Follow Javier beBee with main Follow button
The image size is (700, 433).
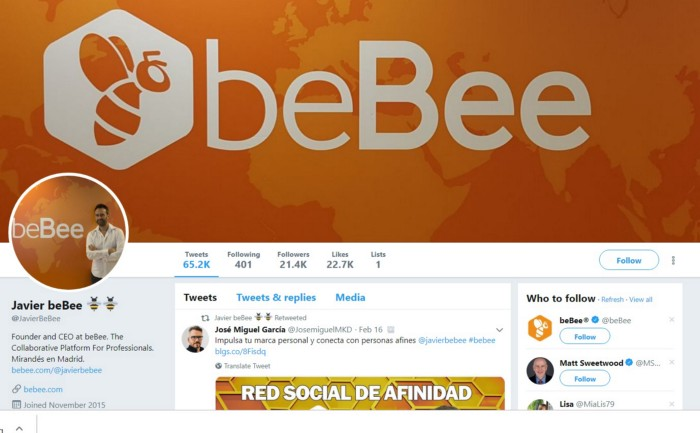[x=629, y=260]
